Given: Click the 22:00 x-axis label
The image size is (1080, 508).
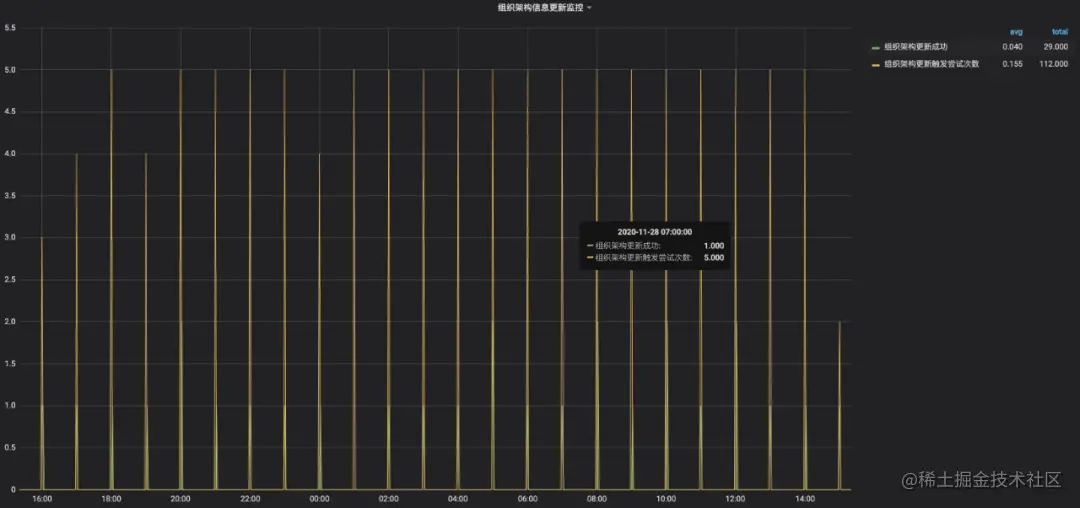Looking at the screenshot, I should pos(250,499).
